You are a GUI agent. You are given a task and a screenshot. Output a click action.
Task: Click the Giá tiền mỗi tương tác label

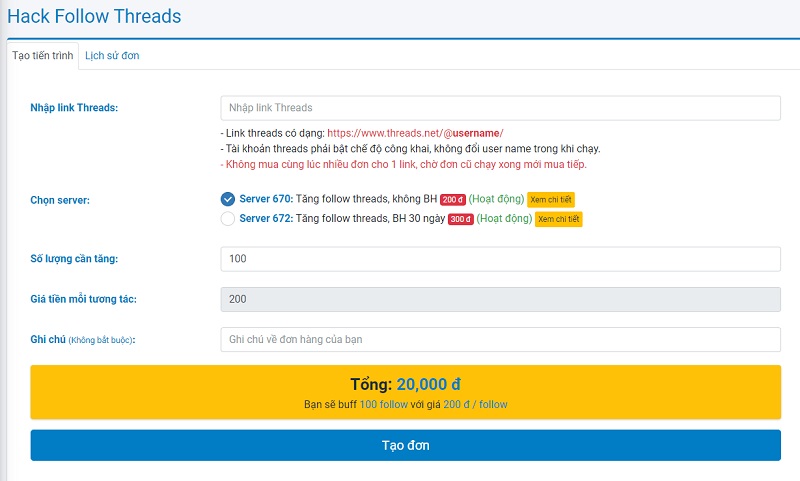point(83,299)
